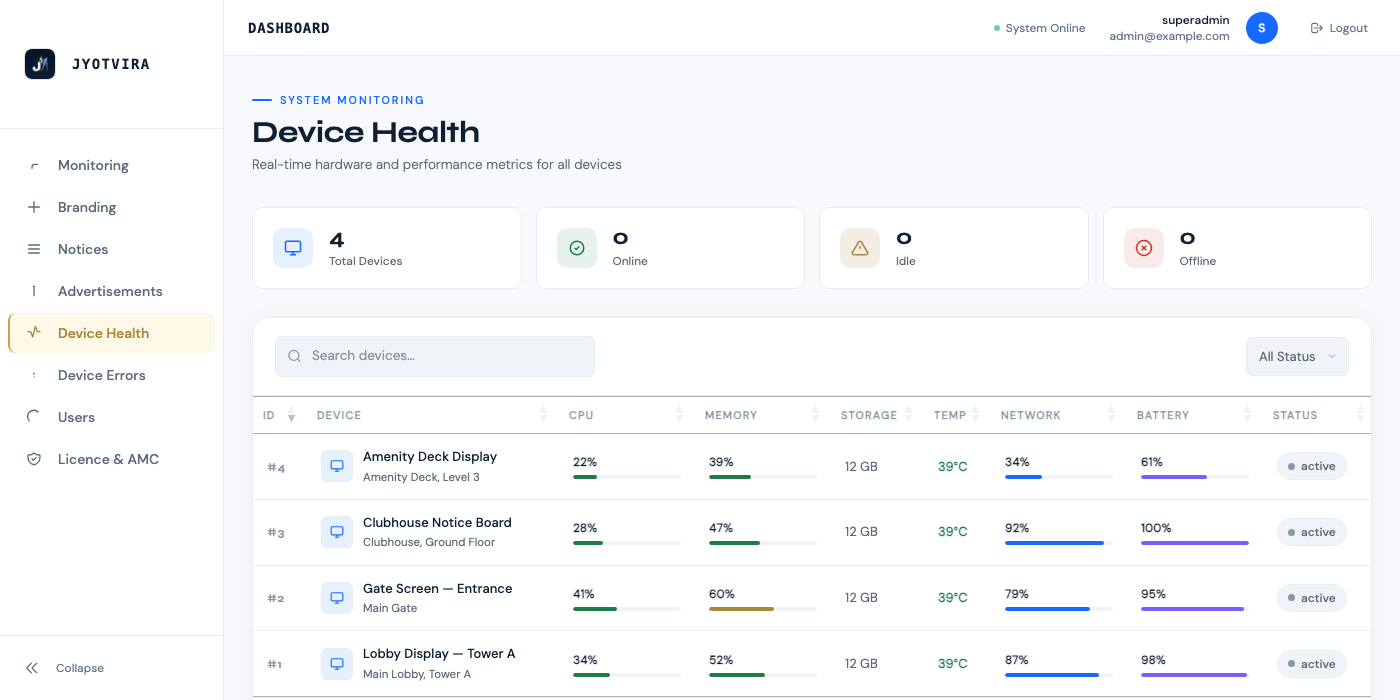Go to Licence & AMC

pos(111,459)
